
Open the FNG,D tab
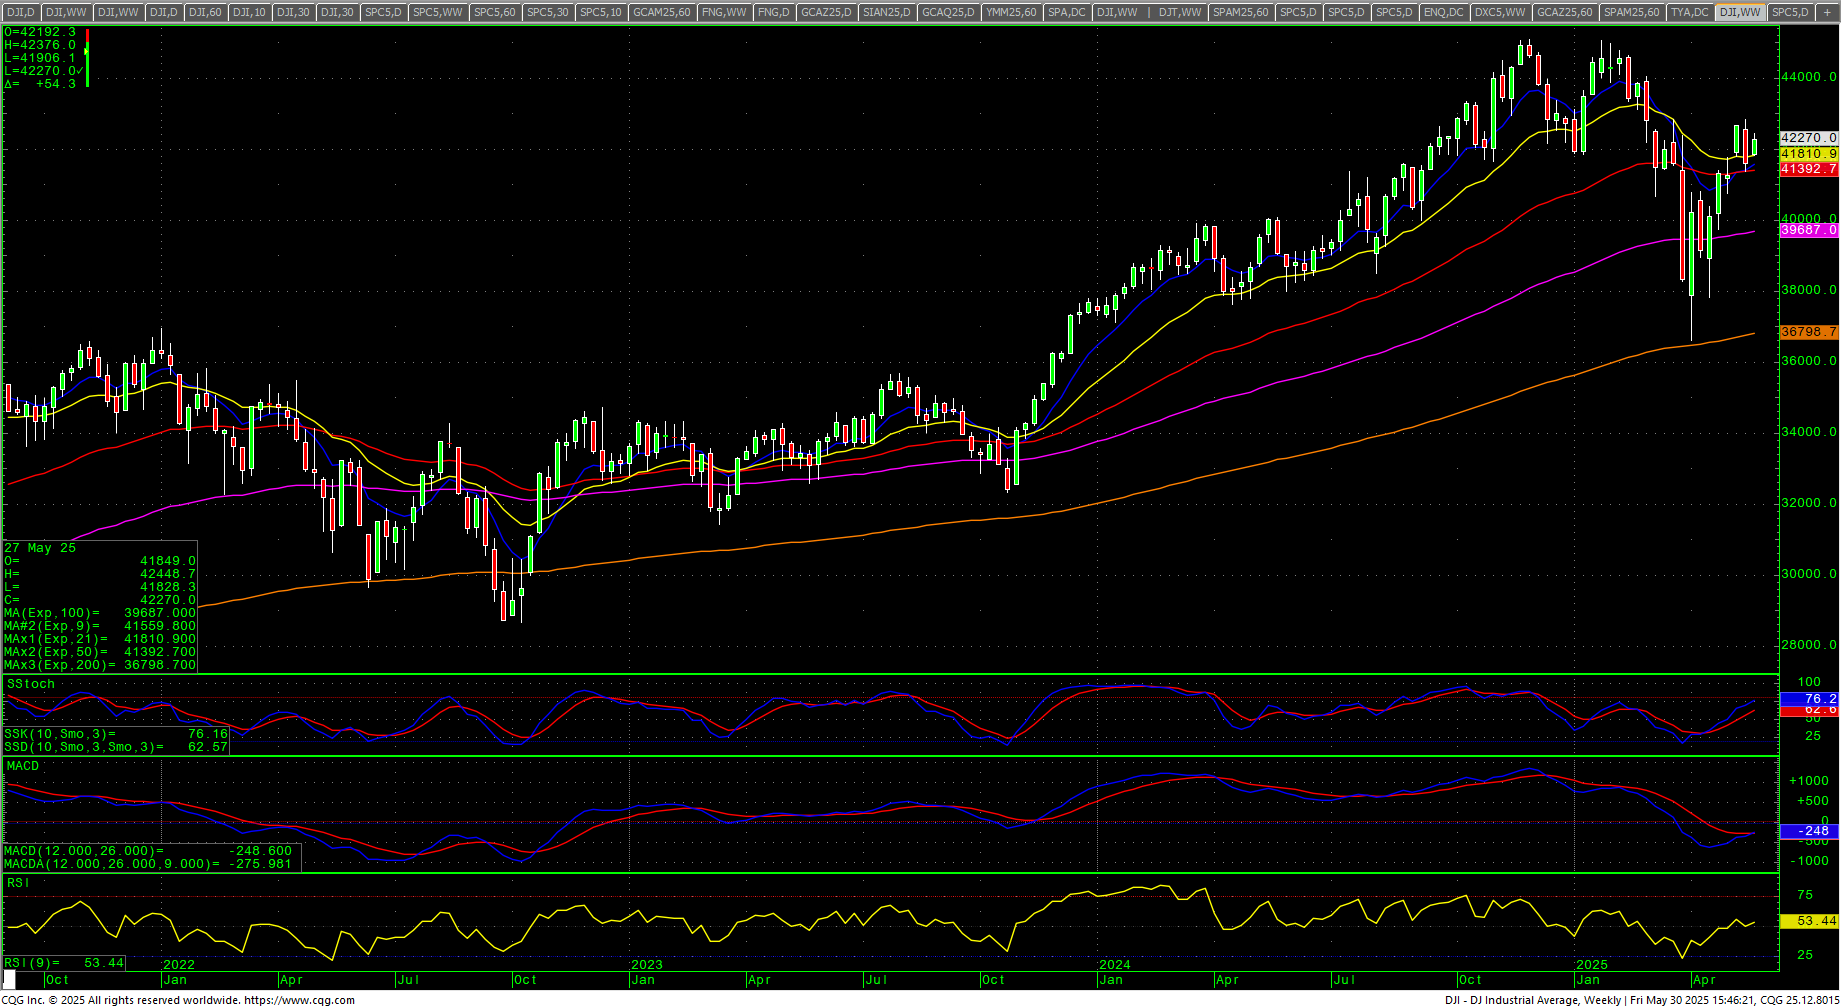[774, 12]
